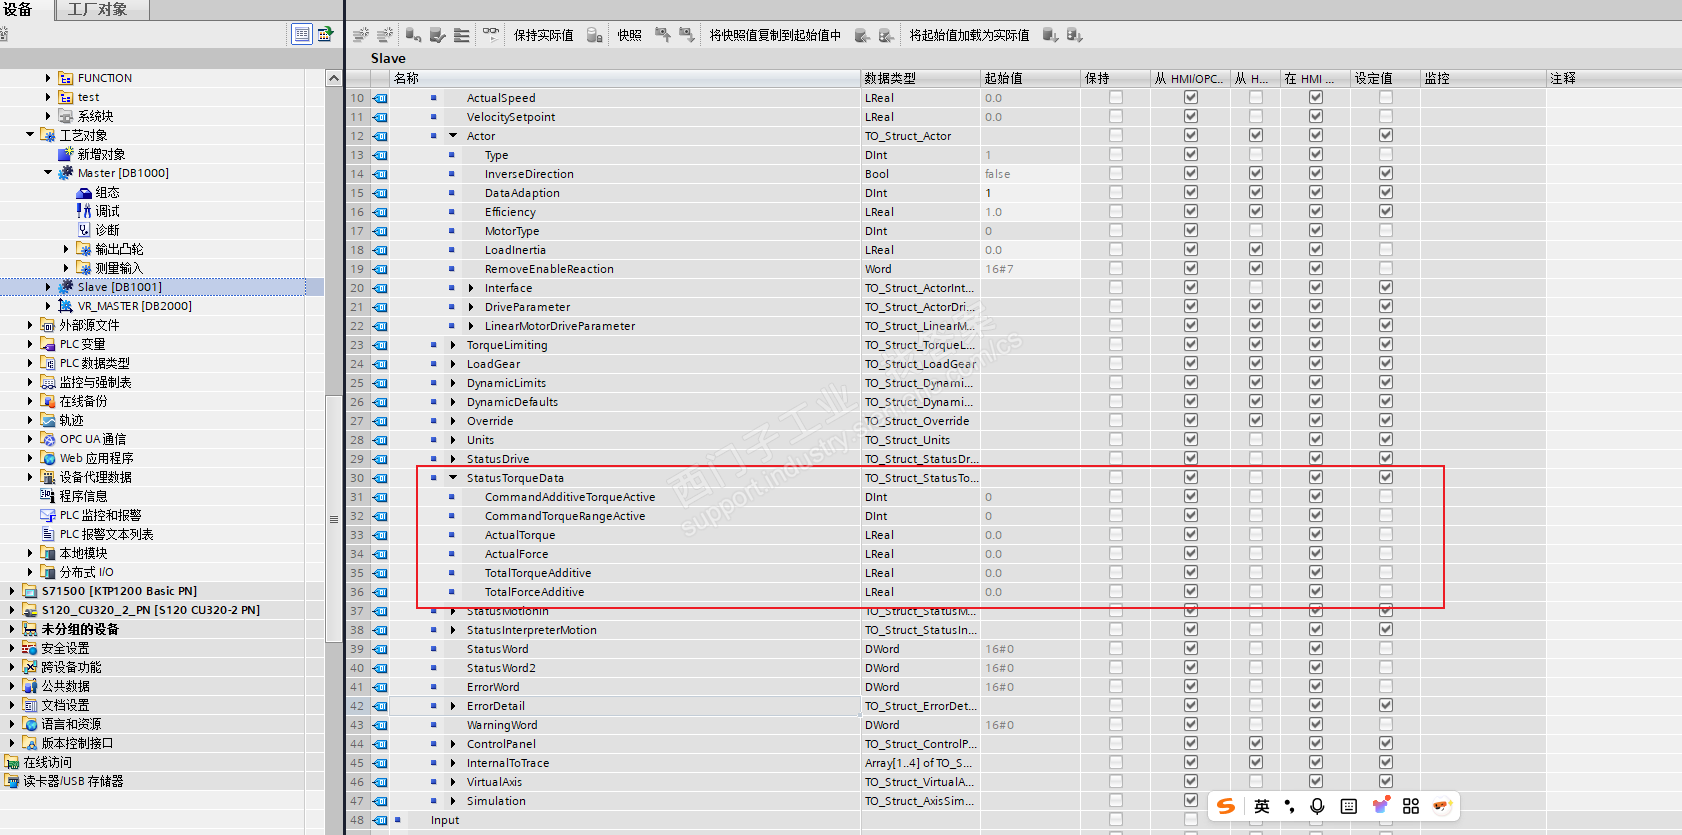Screen dimensions: 1682x835
Task: Toggle writable-from-HMI checkbox for Efficiency row
Action: click(1256, 212)
